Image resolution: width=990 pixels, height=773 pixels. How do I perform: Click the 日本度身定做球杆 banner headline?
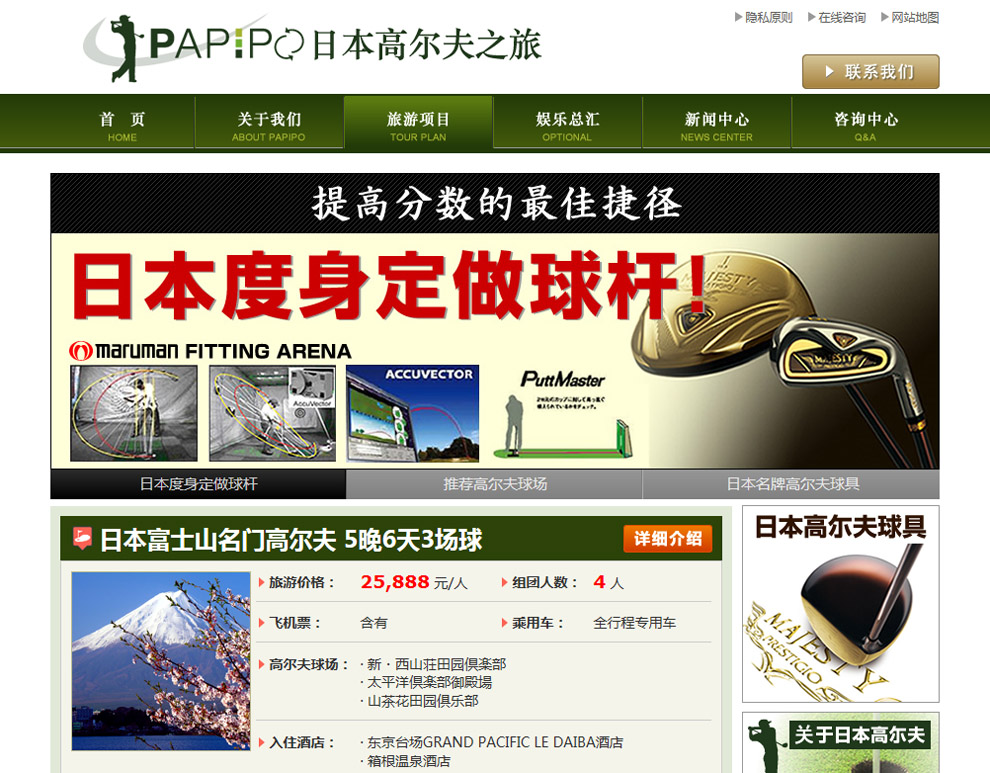(x=389, y=285)
